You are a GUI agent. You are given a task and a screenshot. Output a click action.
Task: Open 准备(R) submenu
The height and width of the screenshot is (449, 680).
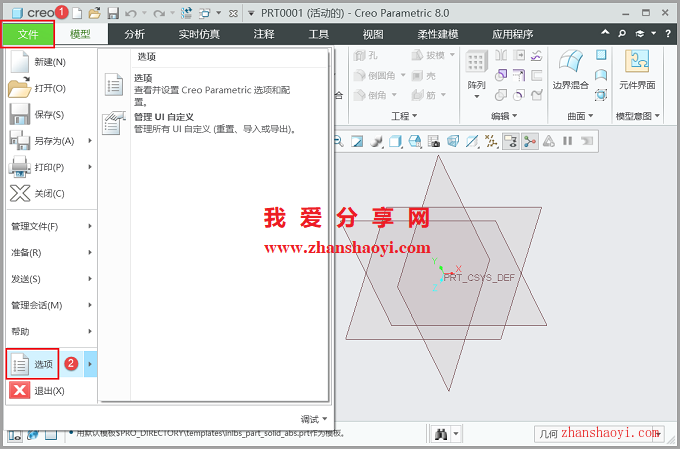[52, 252]
